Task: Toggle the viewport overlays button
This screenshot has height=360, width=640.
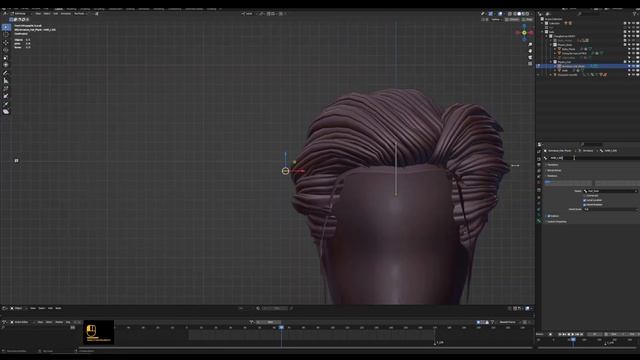Action: pyautogui.click(x=500, y=14)
